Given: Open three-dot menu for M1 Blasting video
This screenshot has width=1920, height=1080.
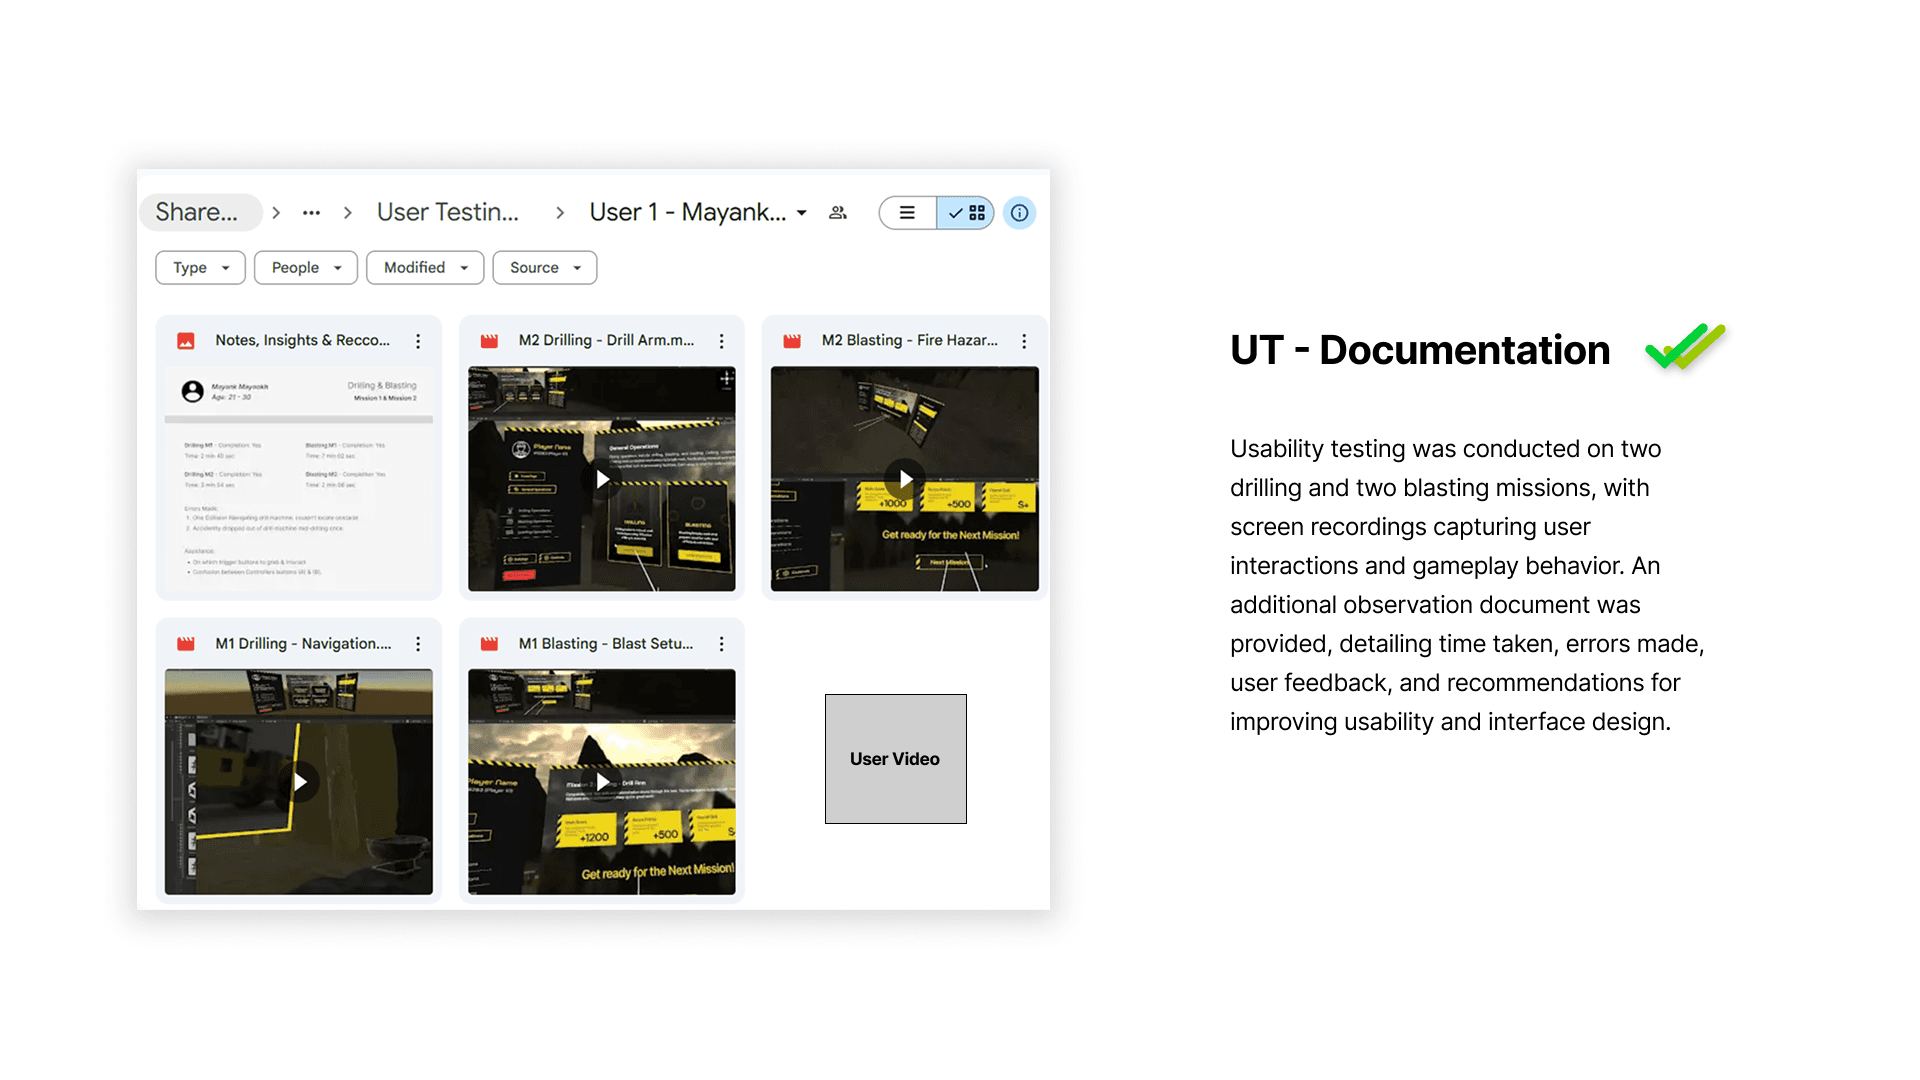Looking at the screenshot, I should click(721, 644).
